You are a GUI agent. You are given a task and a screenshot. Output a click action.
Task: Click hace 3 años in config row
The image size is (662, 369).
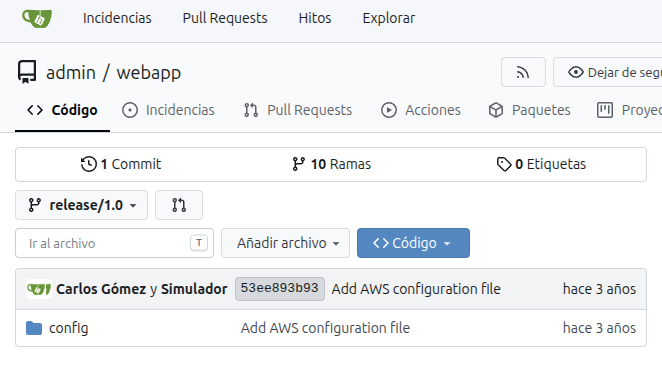[x=599, y=328]
